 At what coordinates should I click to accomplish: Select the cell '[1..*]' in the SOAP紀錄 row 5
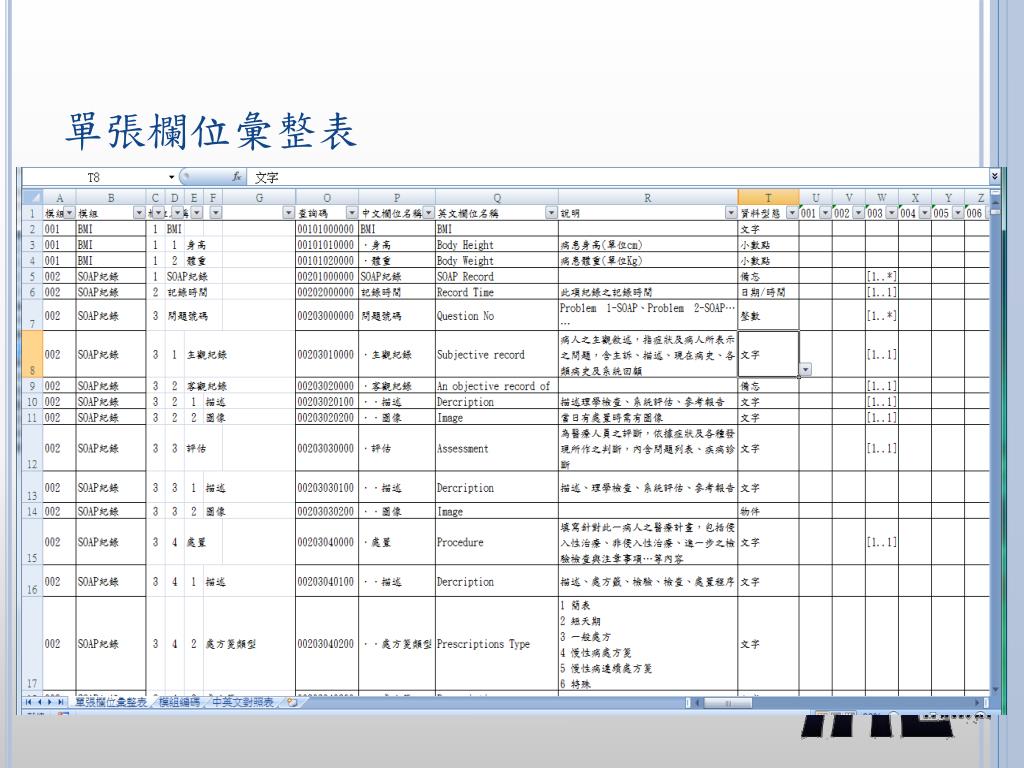coord(882,276)
